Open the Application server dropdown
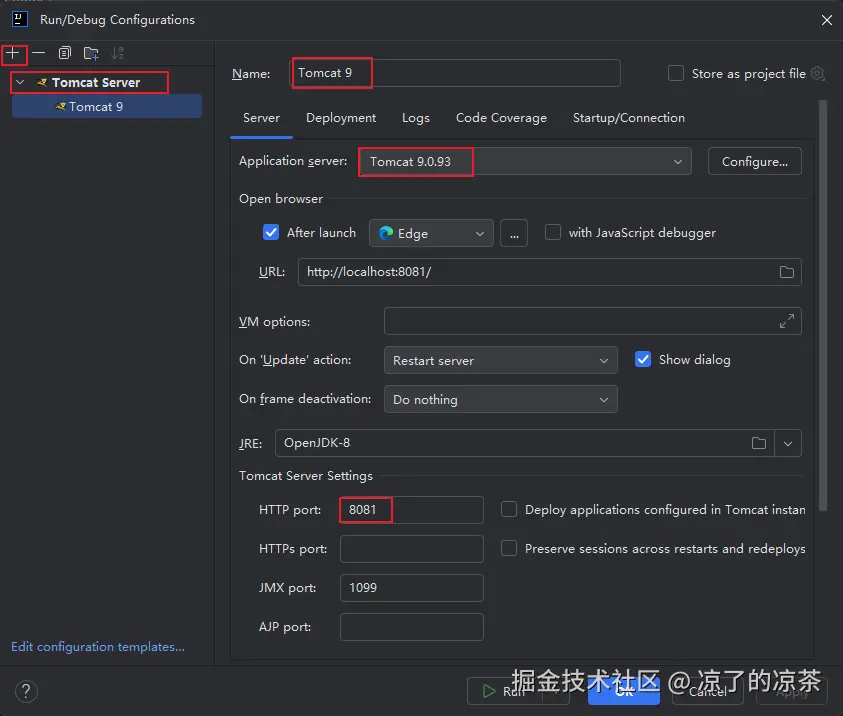Viewport: 843px width, 716px height. pos(525,161)
